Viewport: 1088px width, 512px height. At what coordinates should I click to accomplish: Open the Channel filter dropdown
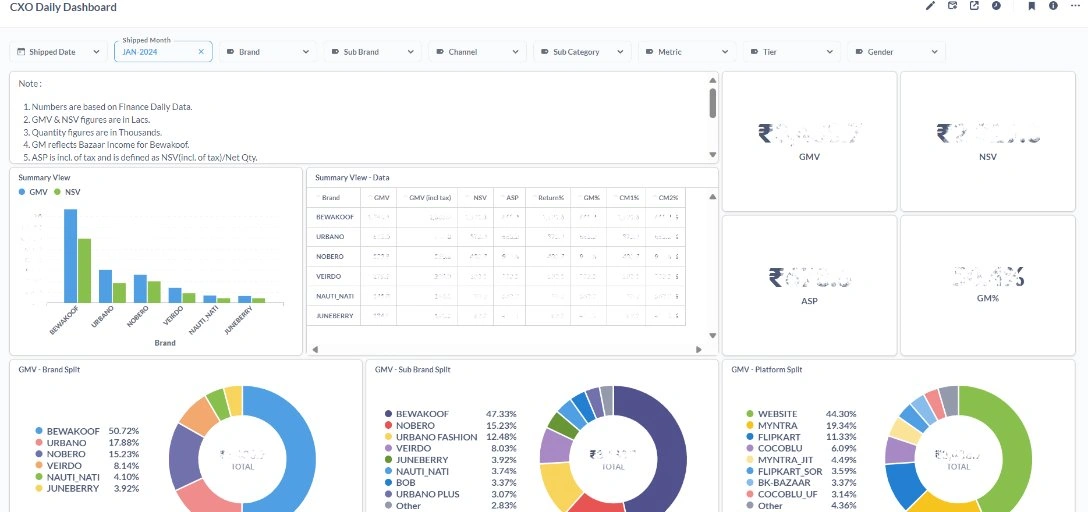[x=477, y=52]
